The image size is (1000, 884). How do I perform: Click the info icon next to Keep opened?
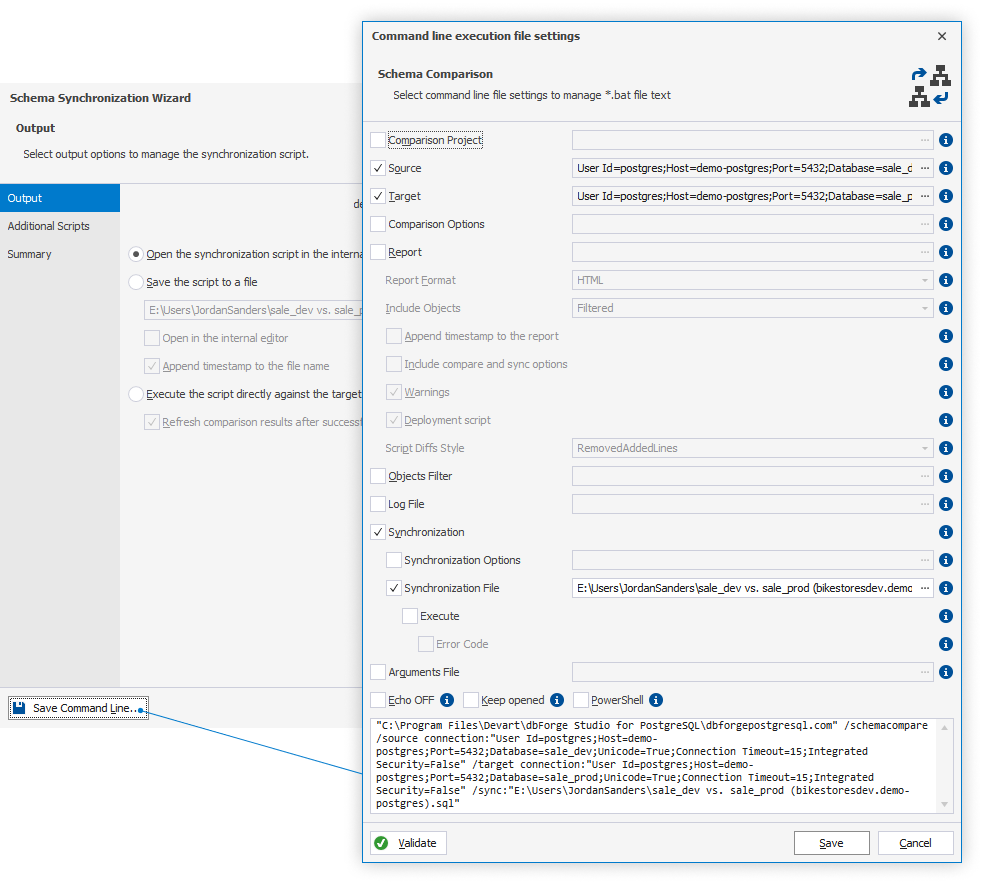tap(557, 700)
